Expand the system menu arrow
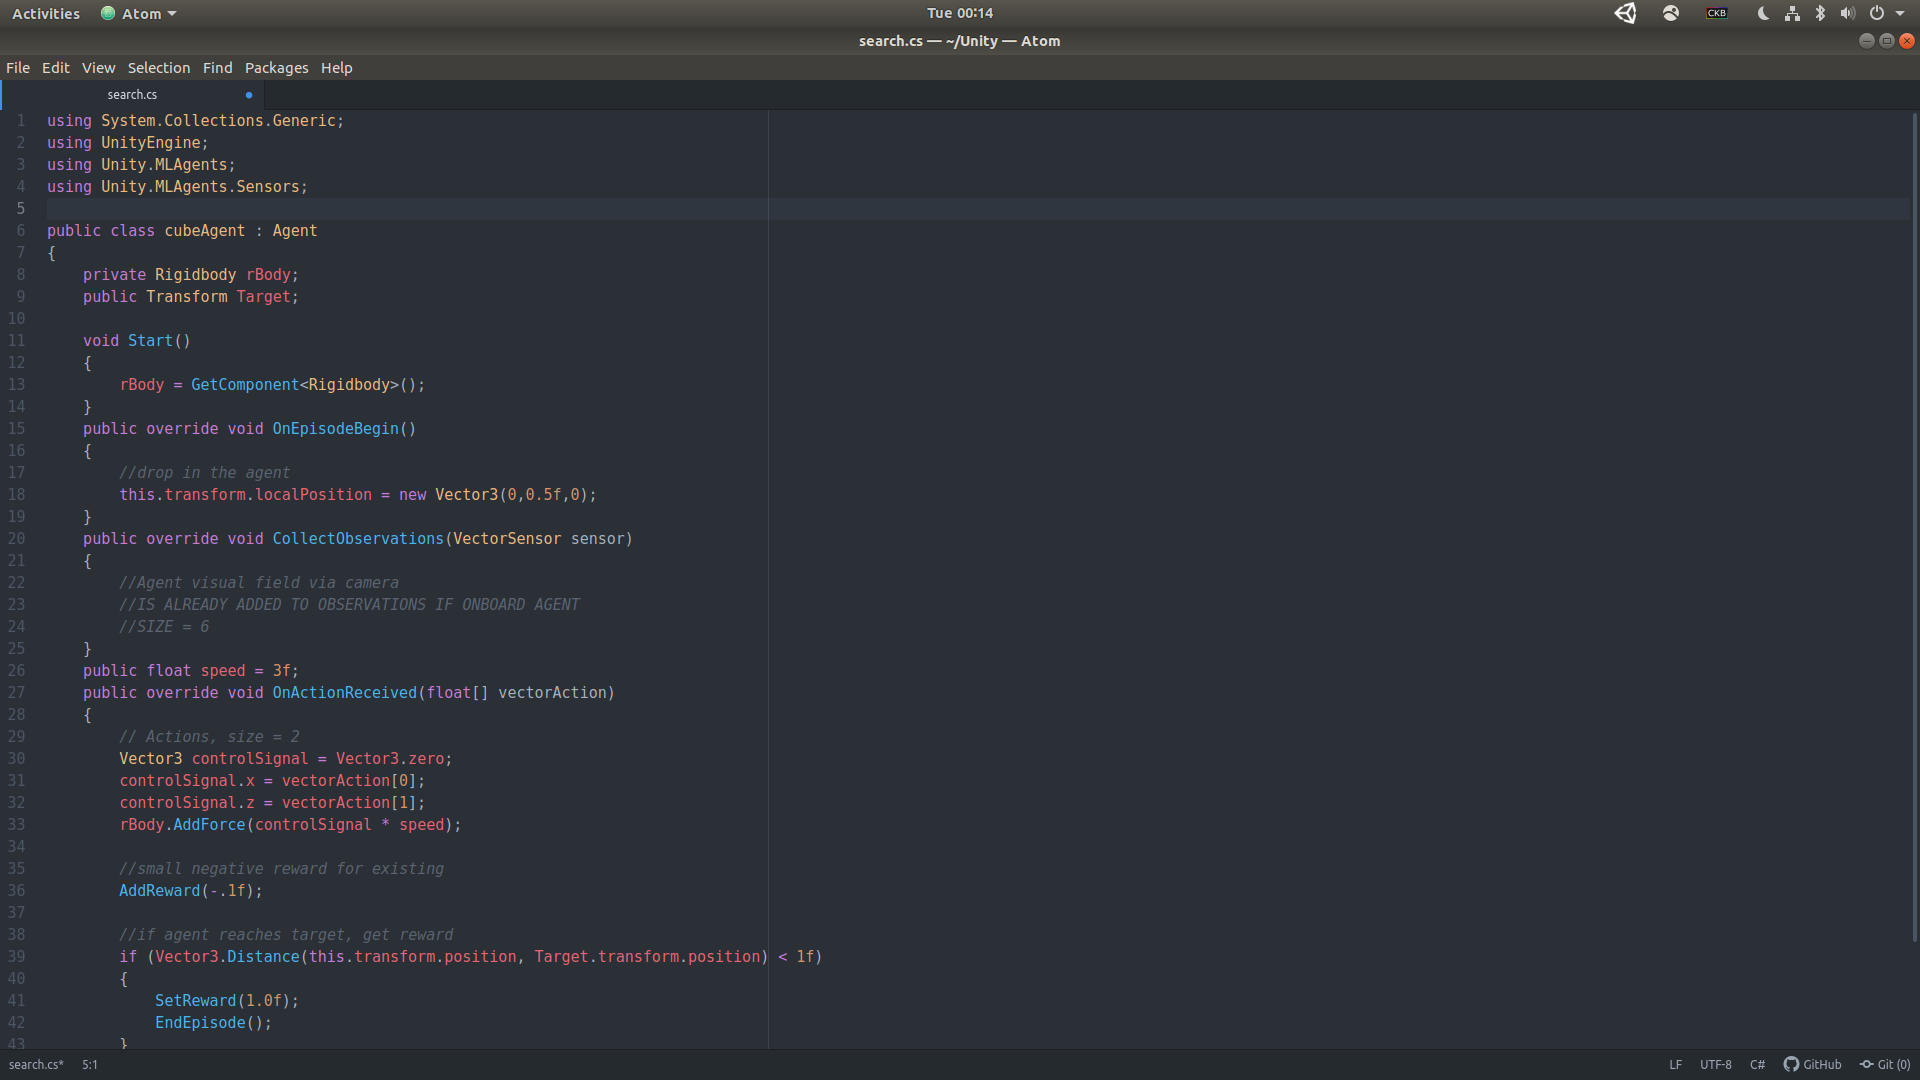This screenshot has width=1920, height=1080. (1900, 13)
